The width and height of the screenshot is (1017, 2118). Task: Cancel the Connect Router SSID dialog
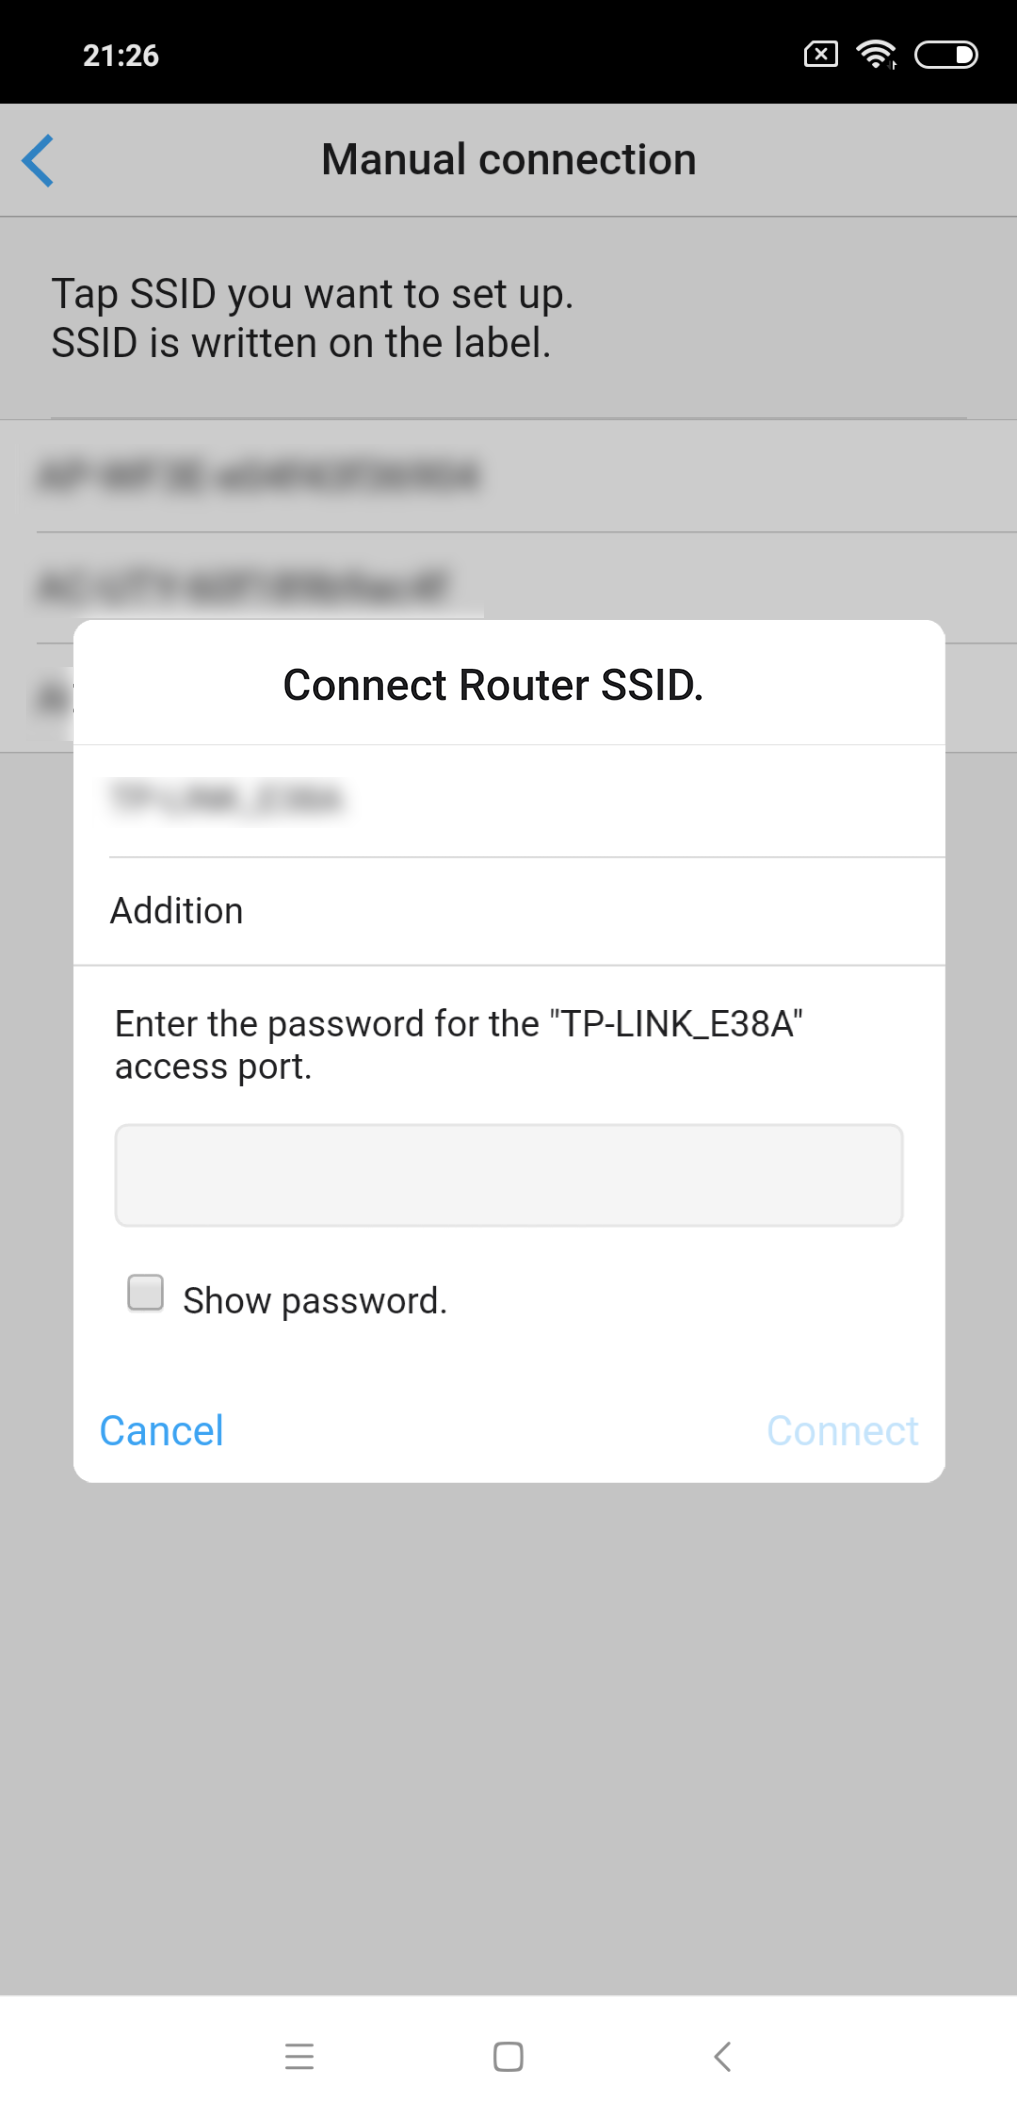click(162, 1431)
